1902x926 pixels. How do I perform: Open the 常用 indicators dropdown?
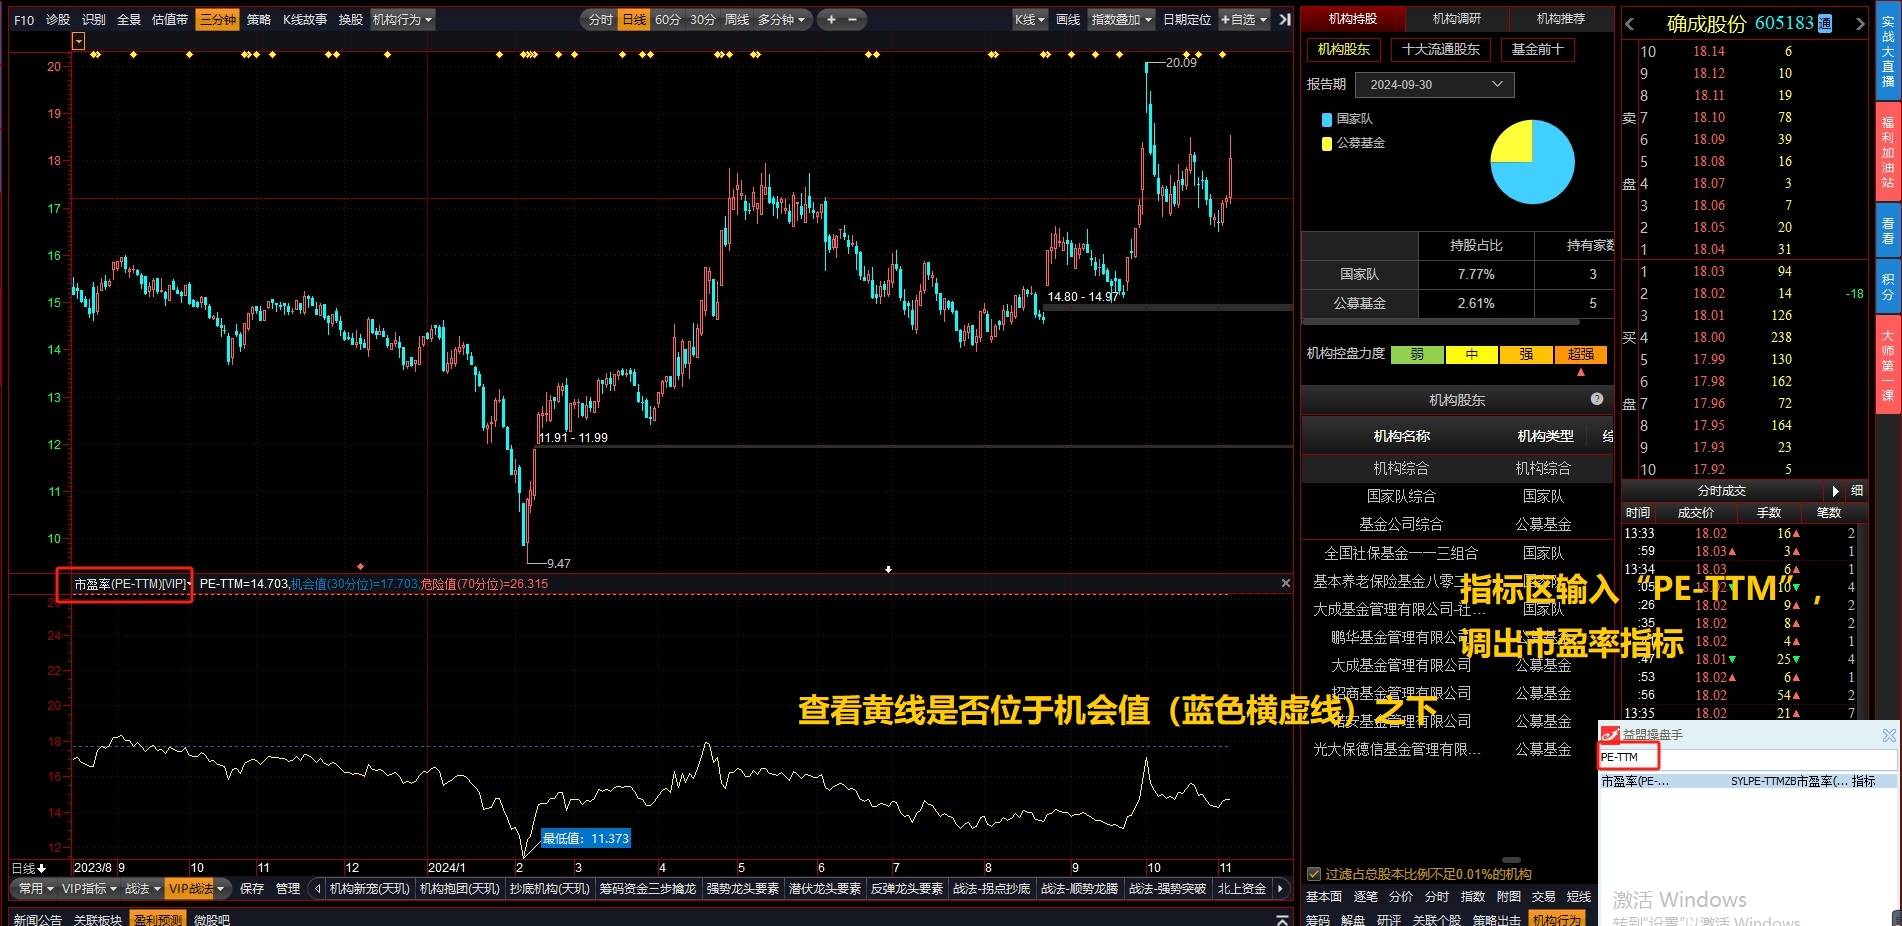pyautogui.click(x=35, y=888)
